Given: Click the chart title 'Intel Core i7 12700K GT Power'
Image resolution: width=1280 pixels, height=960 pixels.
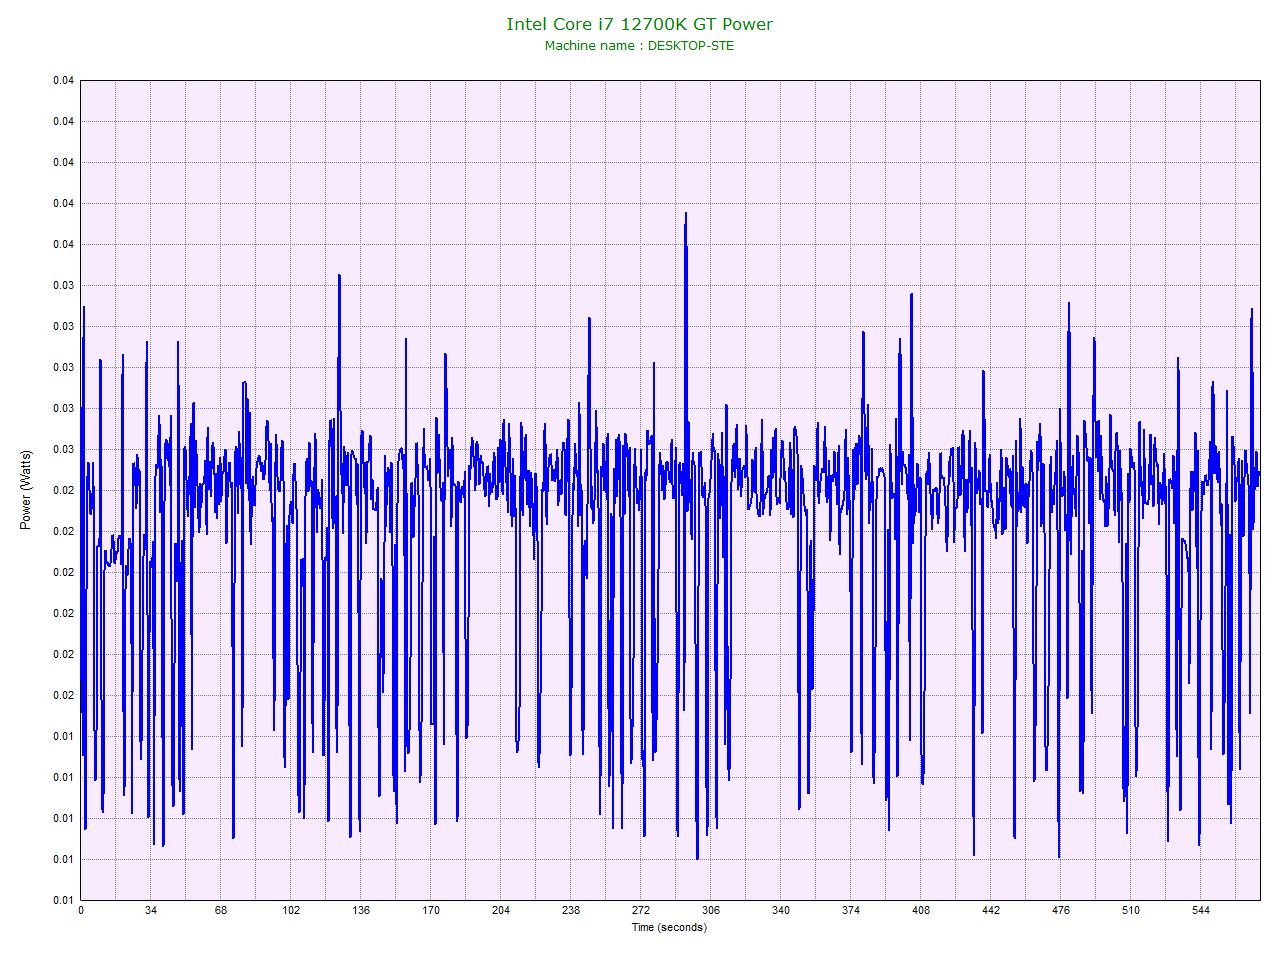Looking at the screenshot, I should coord(639,24).
